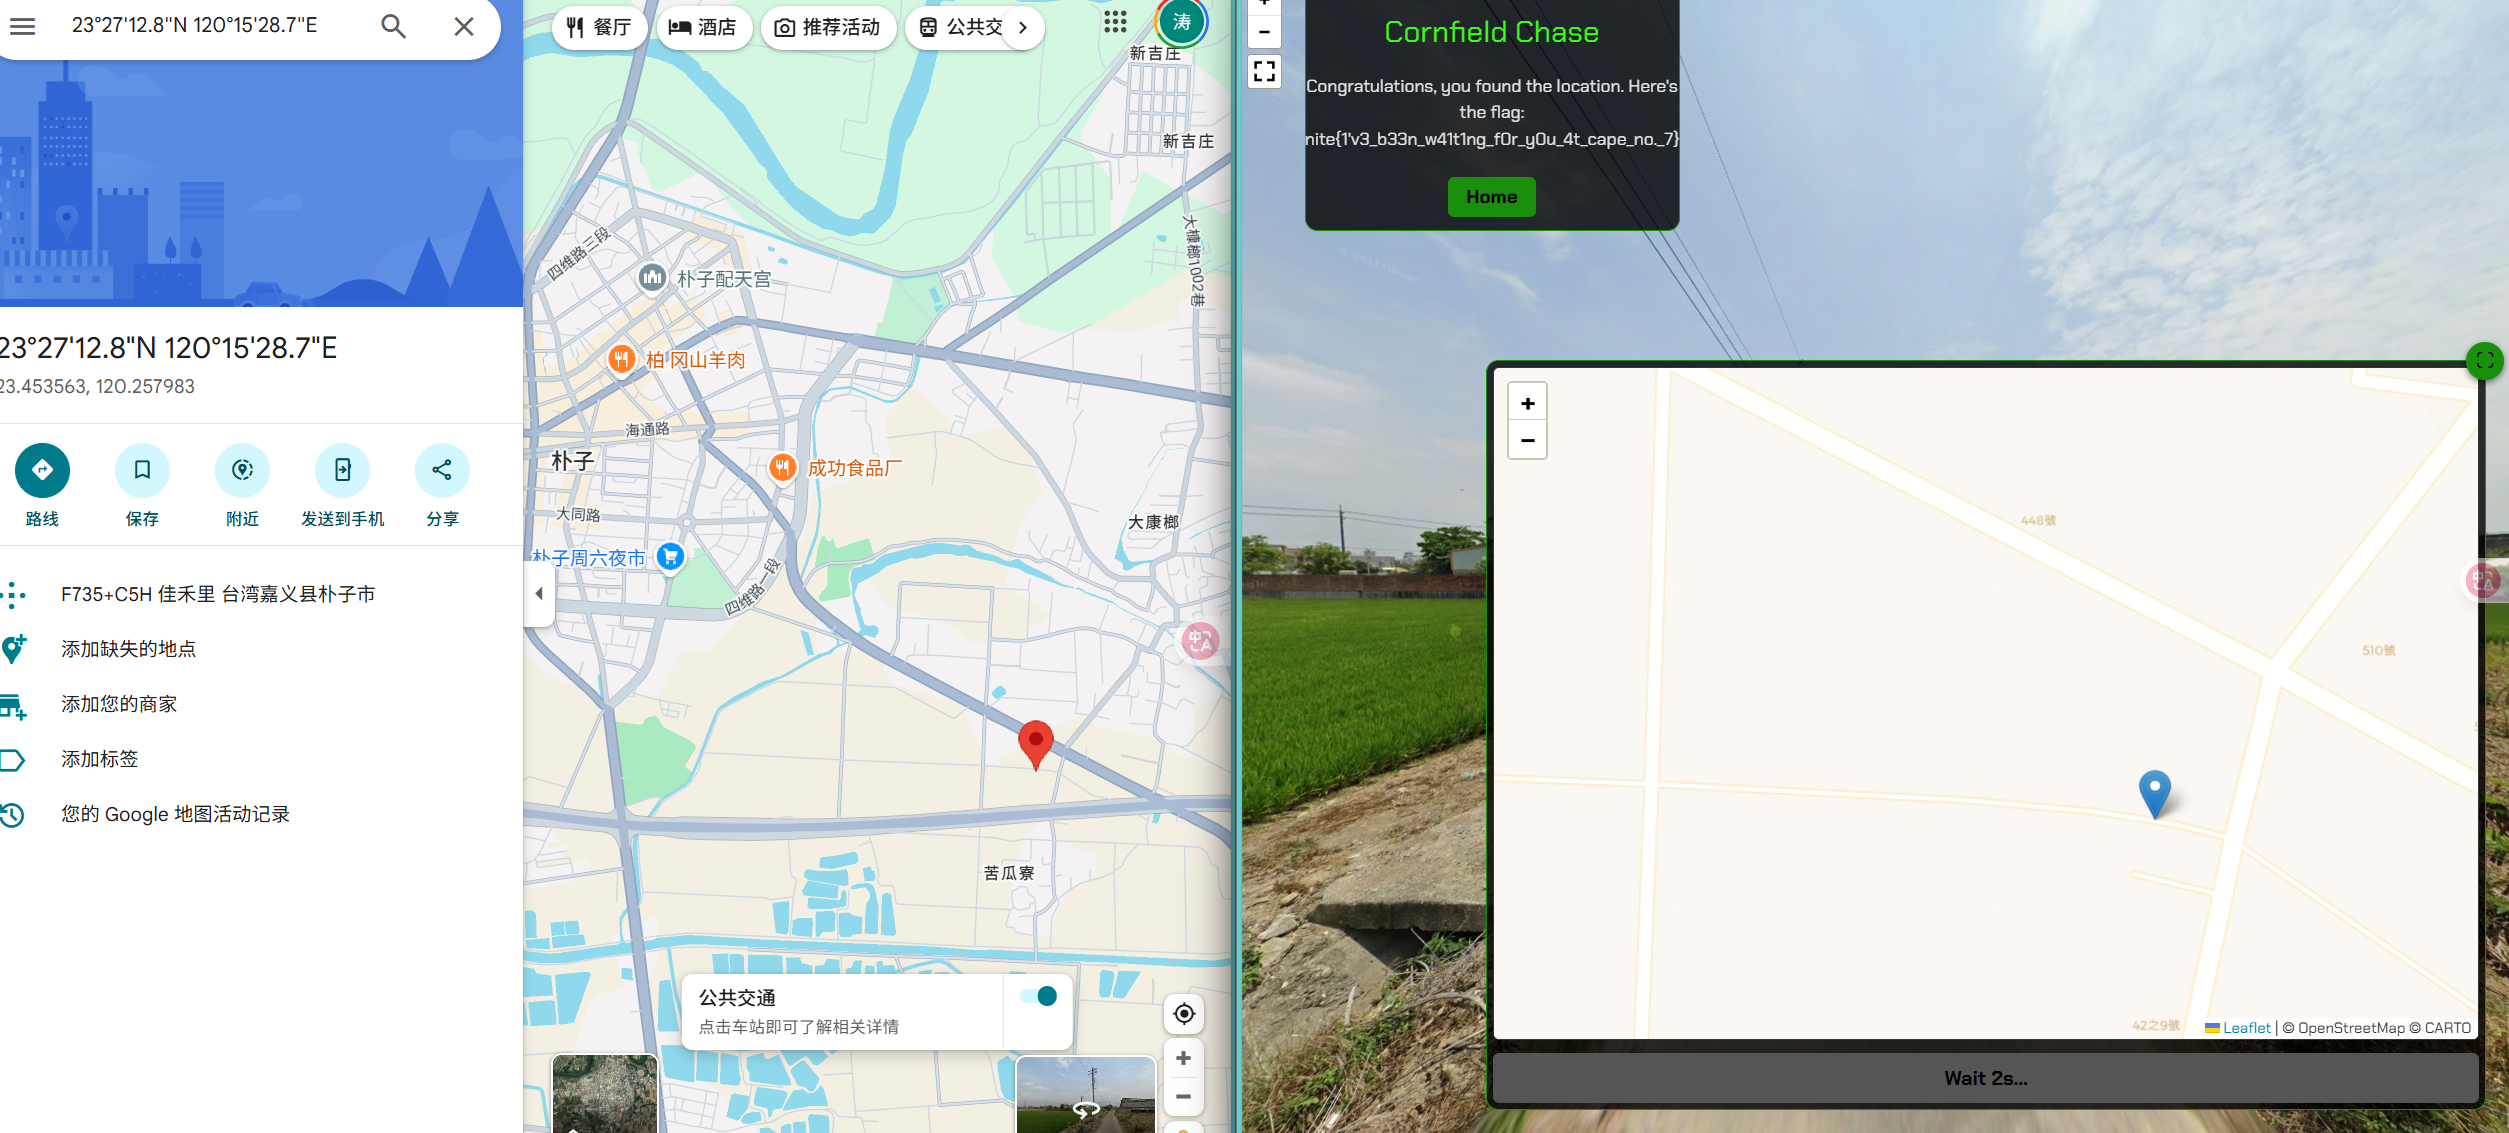The image size is (2509, 1133).
Task: Click the 发送到手机 send-to-phone icon
Action: point(342,470)
